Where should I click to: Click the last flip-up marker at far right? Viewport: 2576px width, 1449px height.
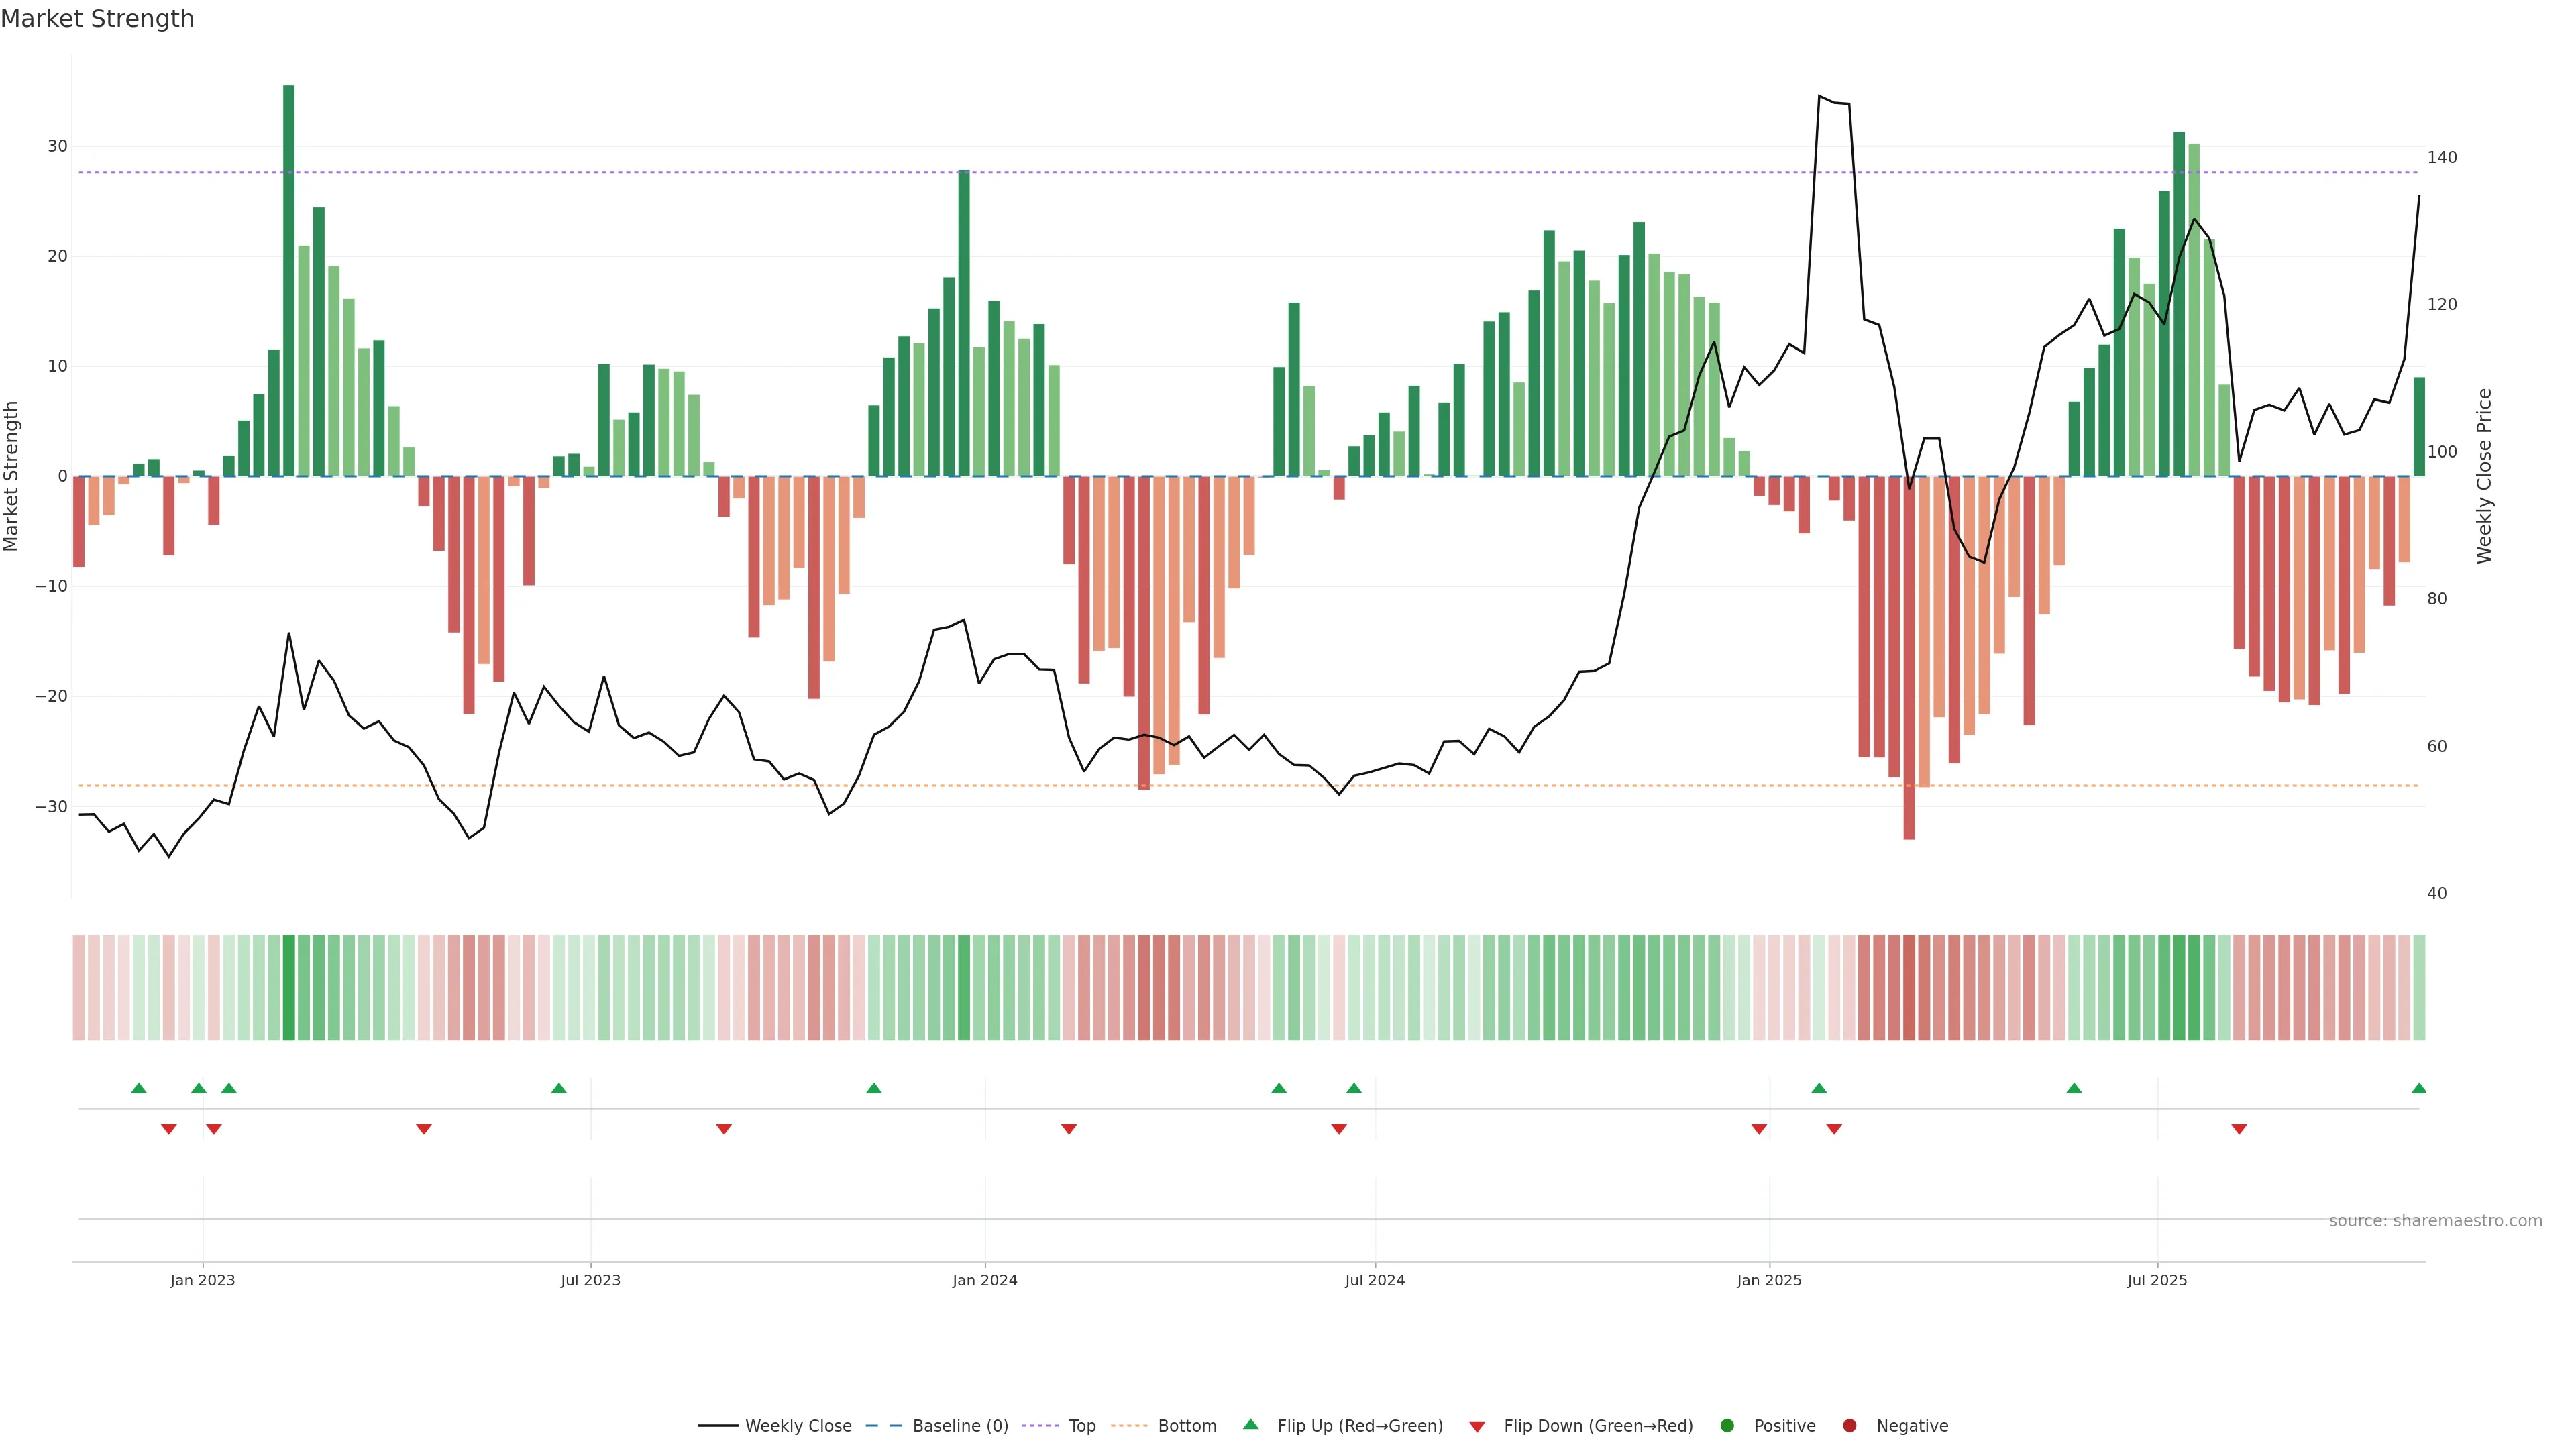tap(2418, 1088)
